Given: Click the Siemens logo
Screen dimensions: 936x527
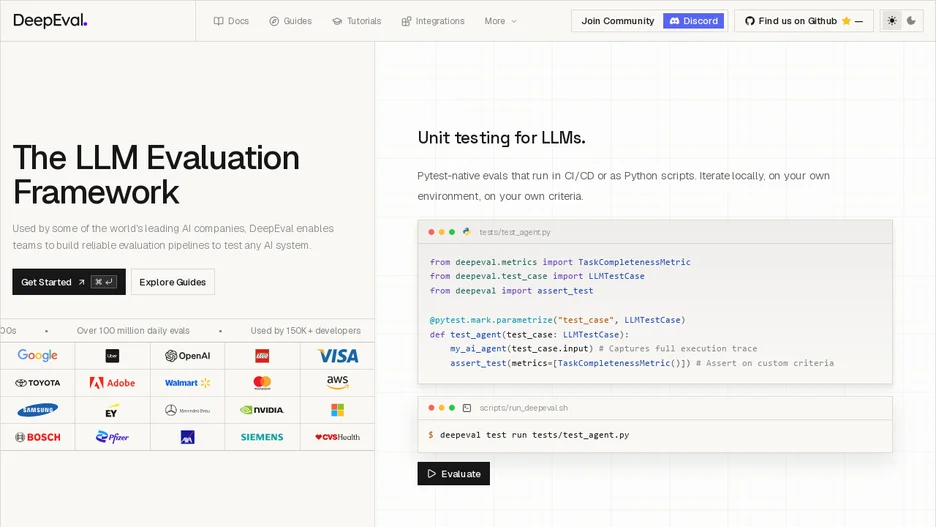Looking at the screenshot, I should (x=262, y=437).
